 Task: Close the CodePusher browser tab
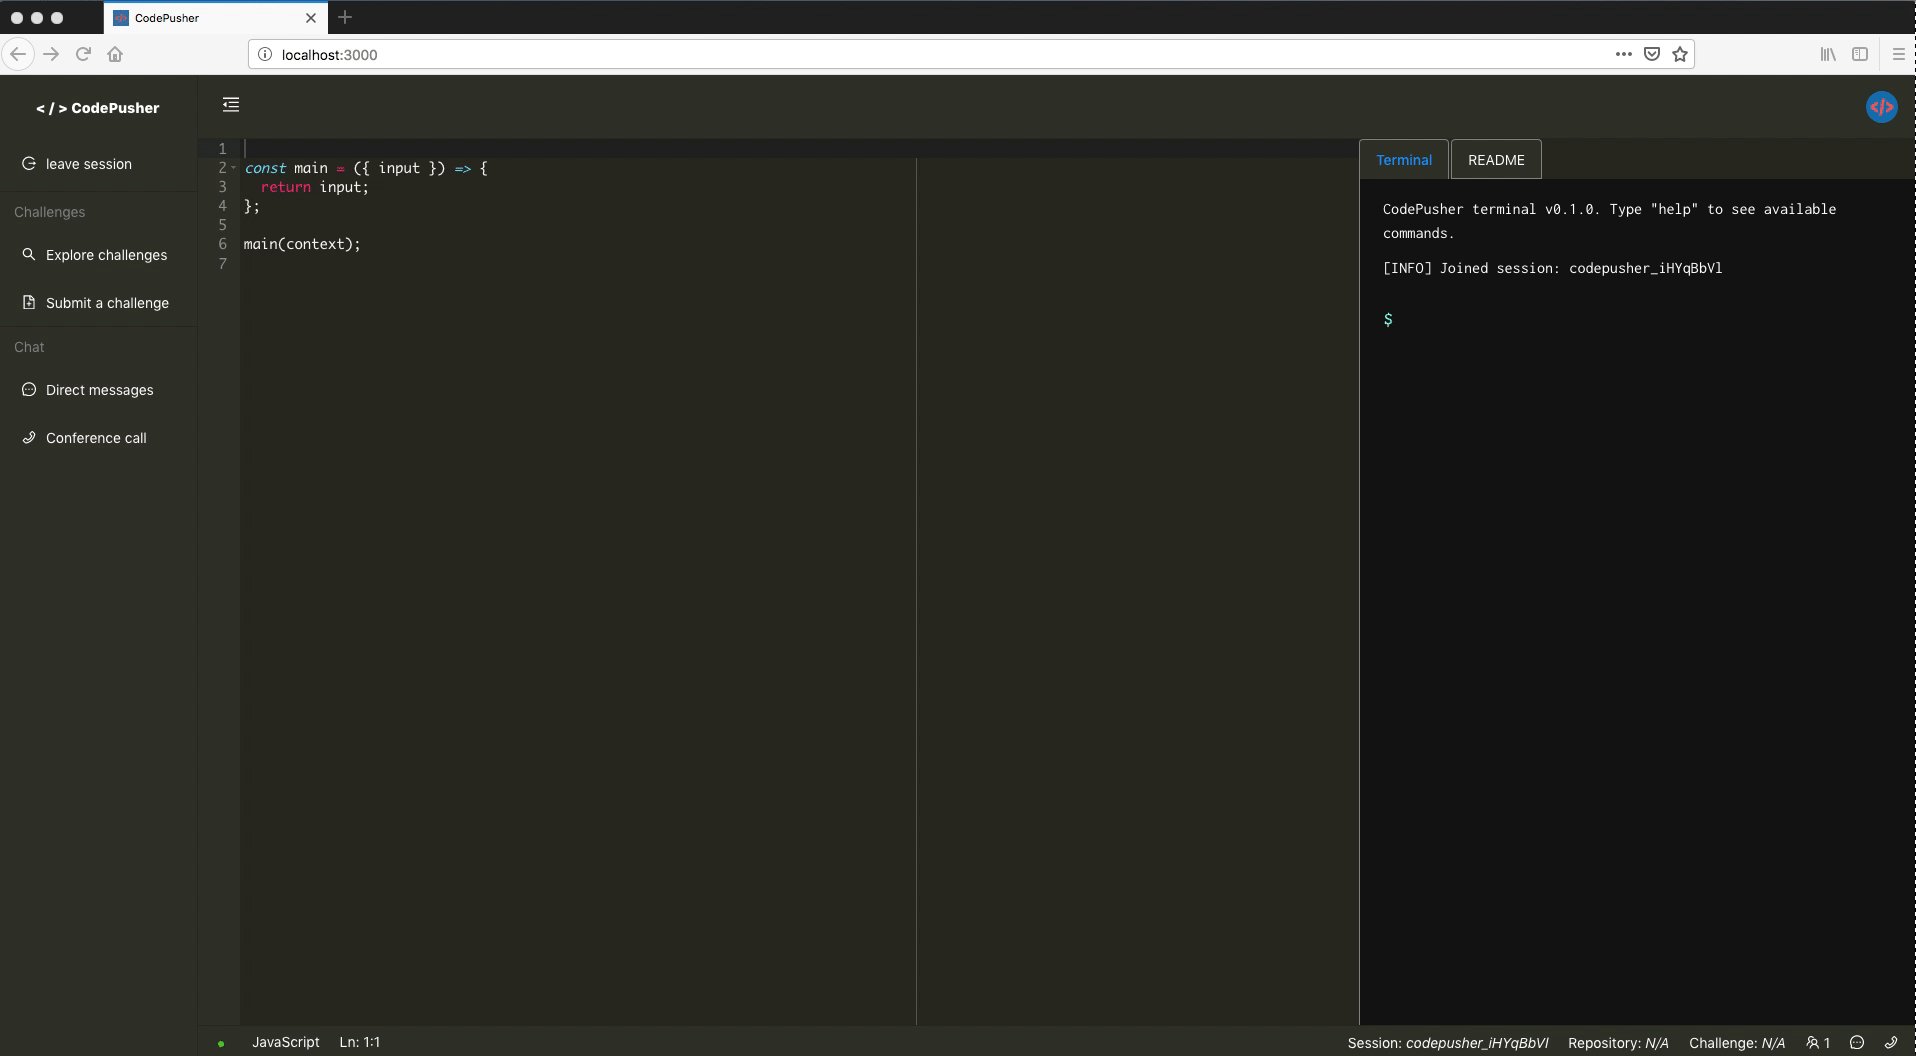tap(311, 18)
